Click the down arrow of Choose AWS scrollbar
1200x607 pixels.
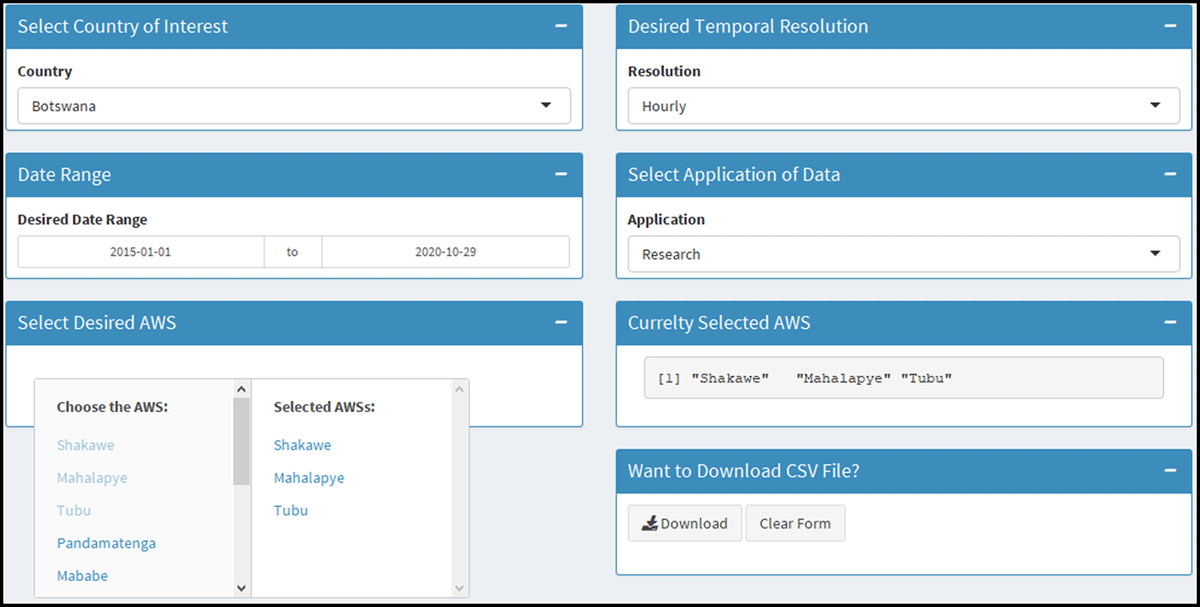[241, 588]
